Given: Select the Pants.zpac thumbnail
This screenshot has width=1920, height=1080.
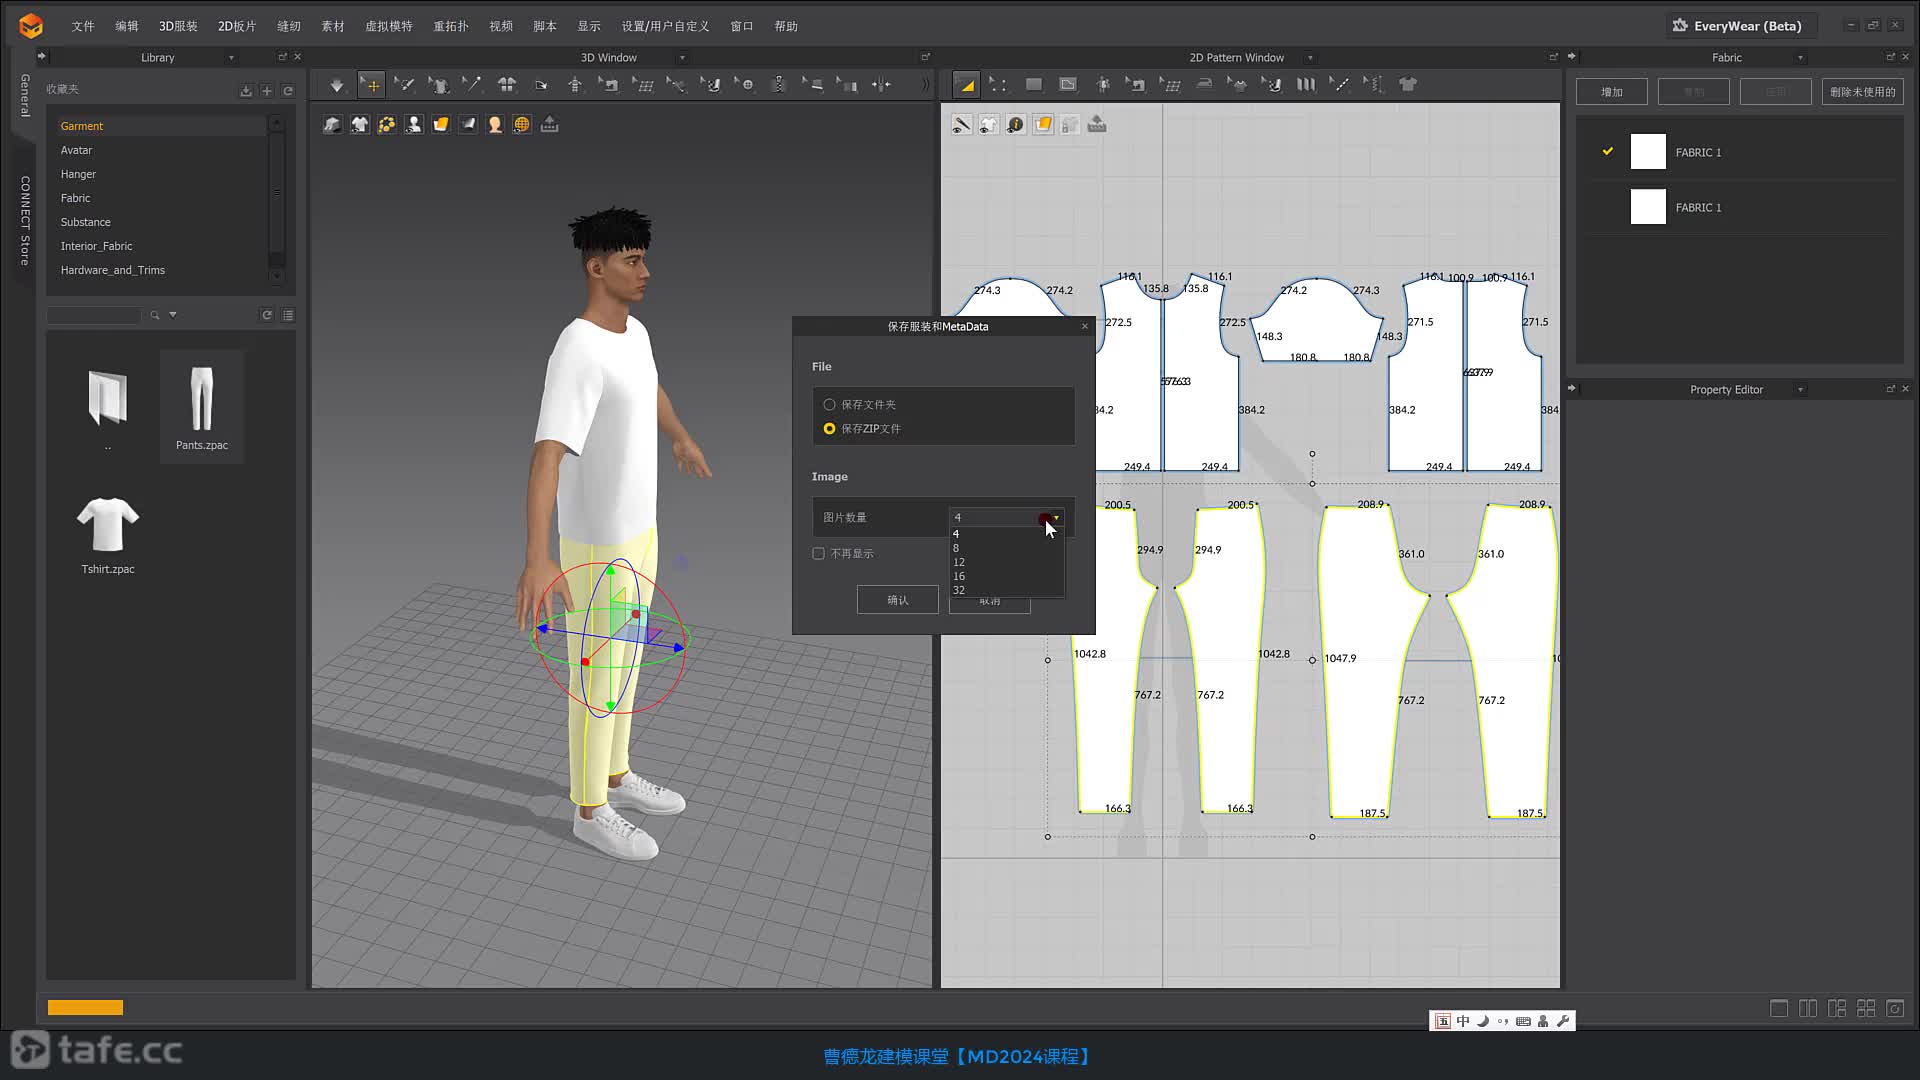Looking at the screenshot, I should pos(202,406).
